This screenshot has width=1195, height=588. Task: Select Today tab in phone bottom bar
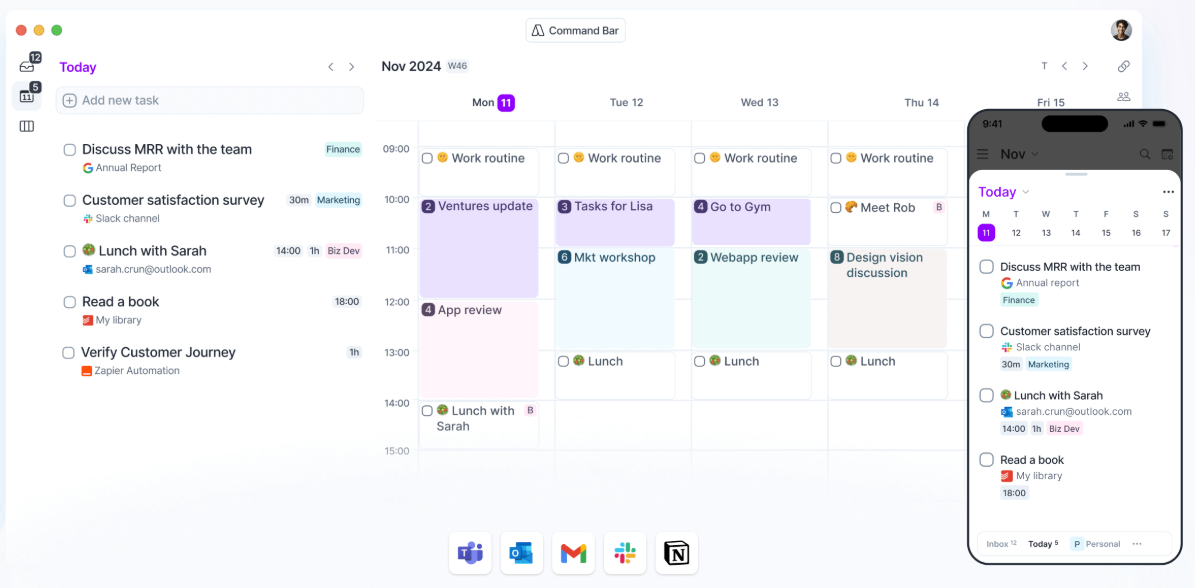[x=1043, y=544]
